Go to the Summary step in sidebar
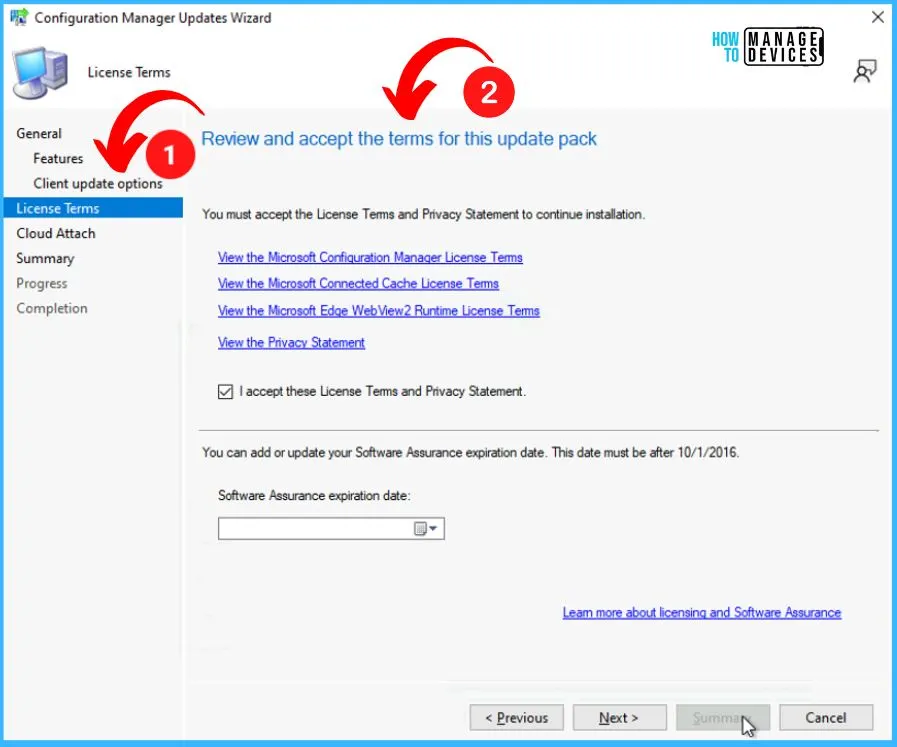 45,259
